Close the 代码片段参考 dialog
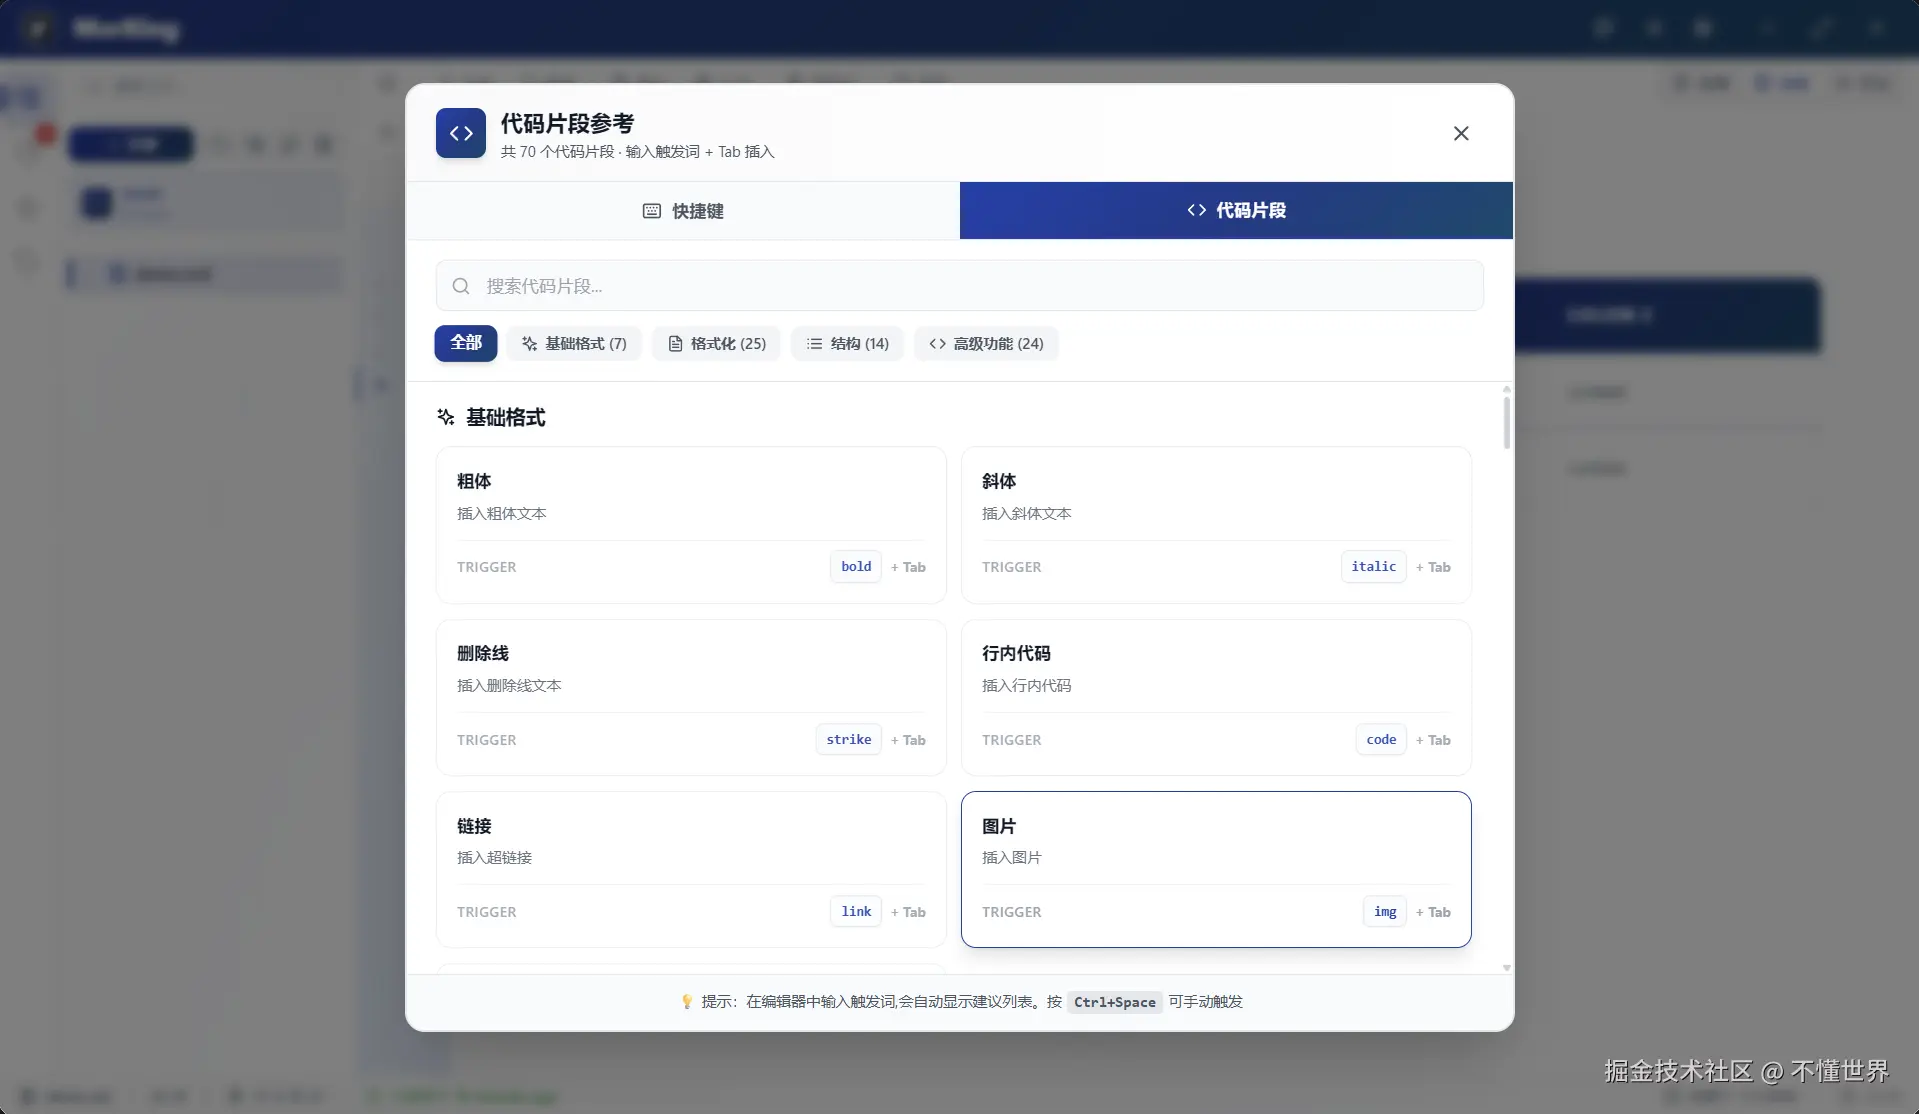This screenshot has width=1919, height=1114. click(x=1460, y=133)
